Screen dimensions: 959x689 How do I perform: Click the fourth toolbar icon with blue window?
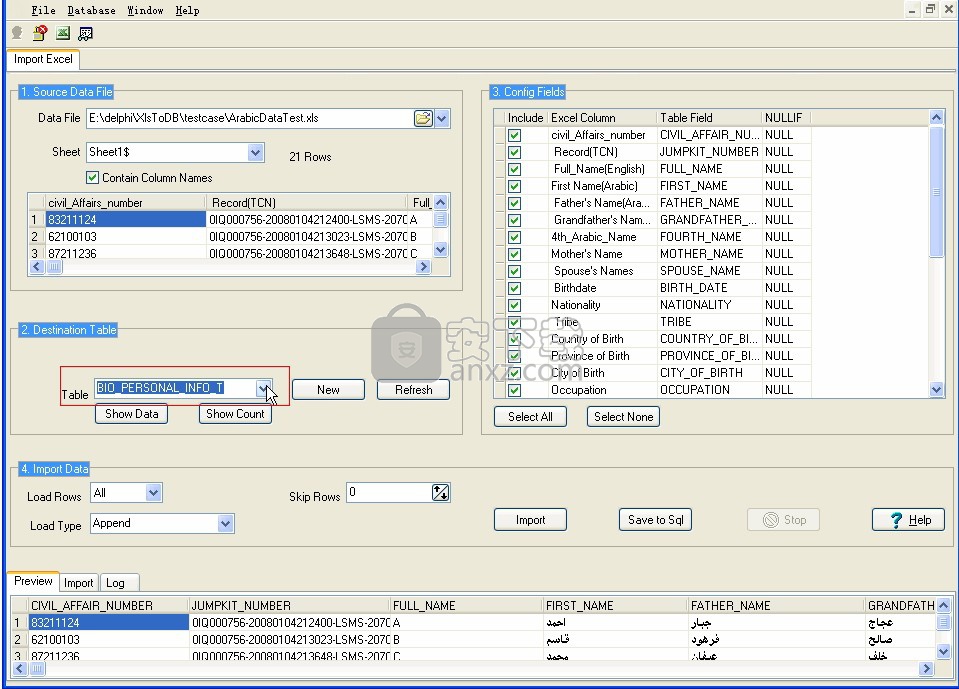click(x=86, y=33)
